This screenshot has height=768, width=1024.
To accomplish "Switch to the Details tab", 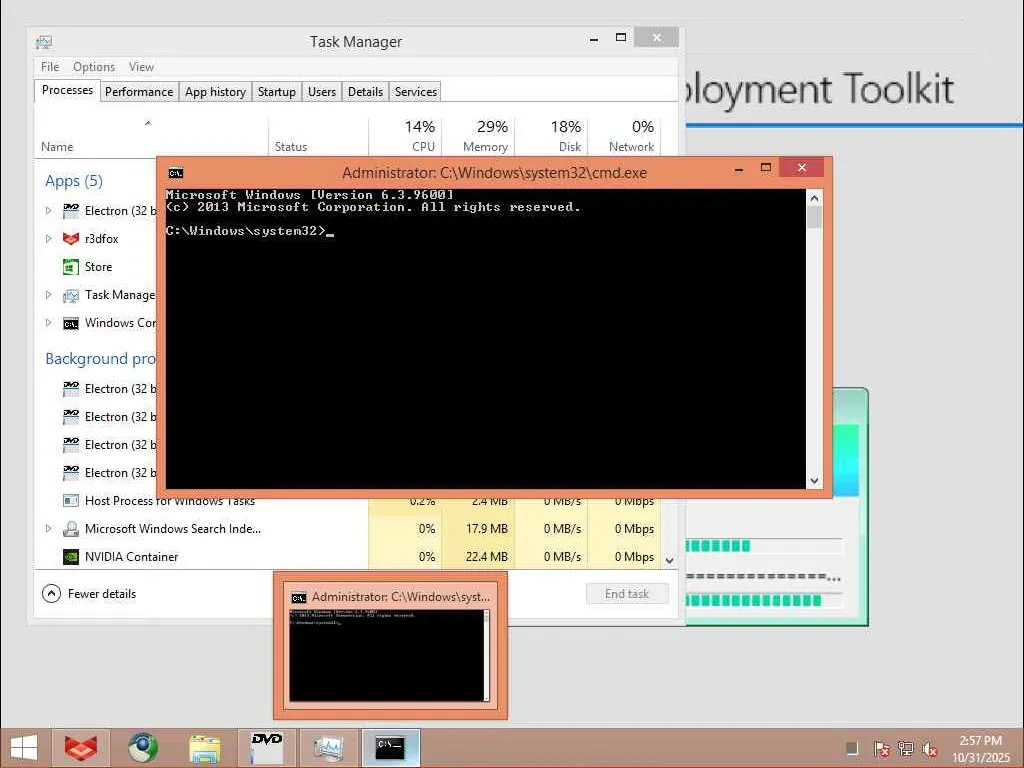I will 366,92.
